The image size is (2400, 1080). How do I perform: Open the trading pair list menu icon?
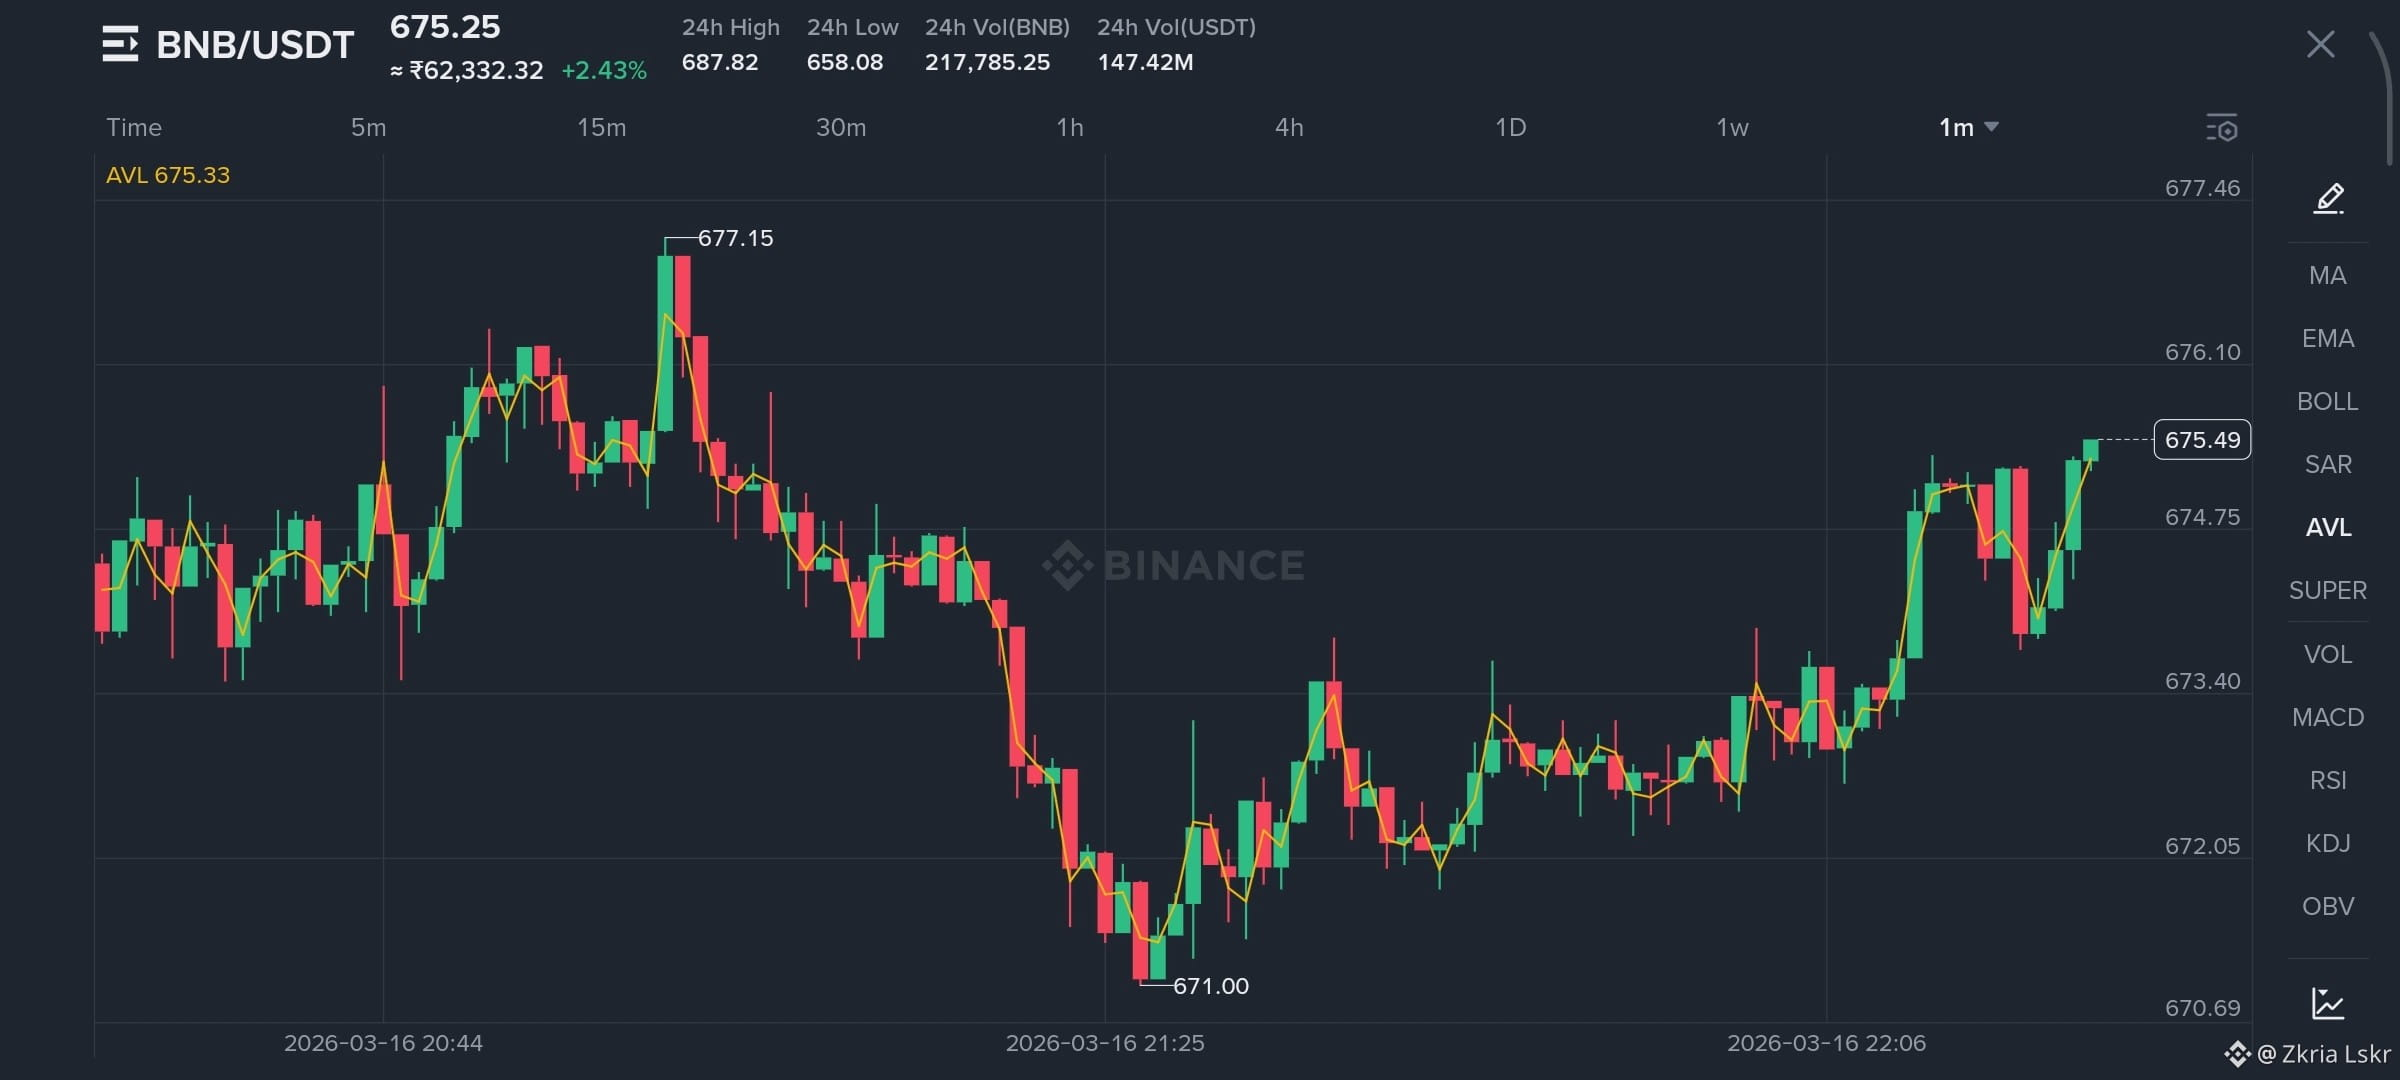tap(120, 45)
